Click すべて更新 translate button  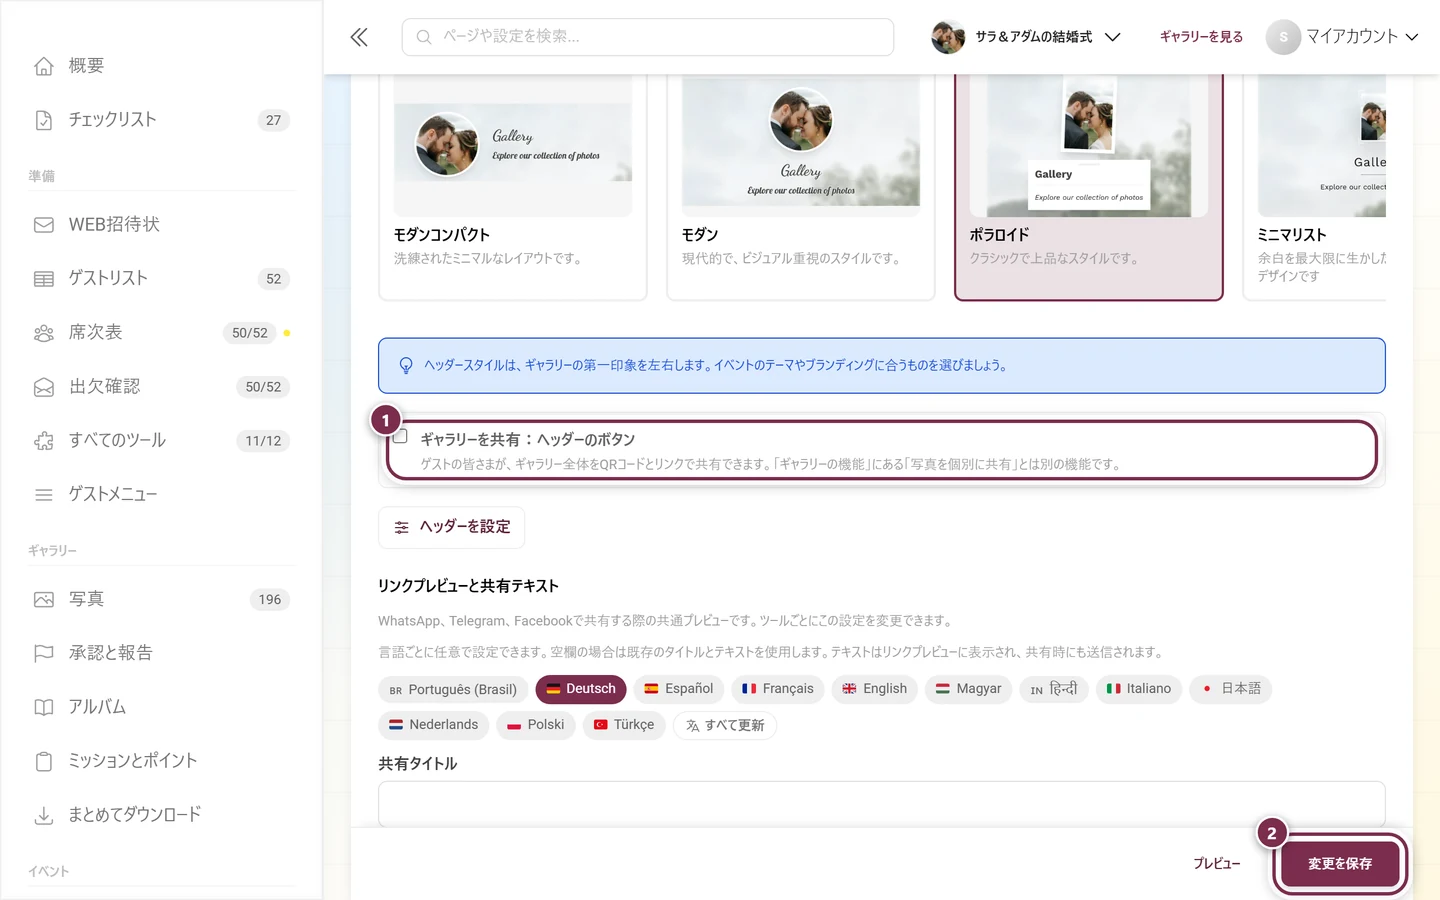[725, 725]
